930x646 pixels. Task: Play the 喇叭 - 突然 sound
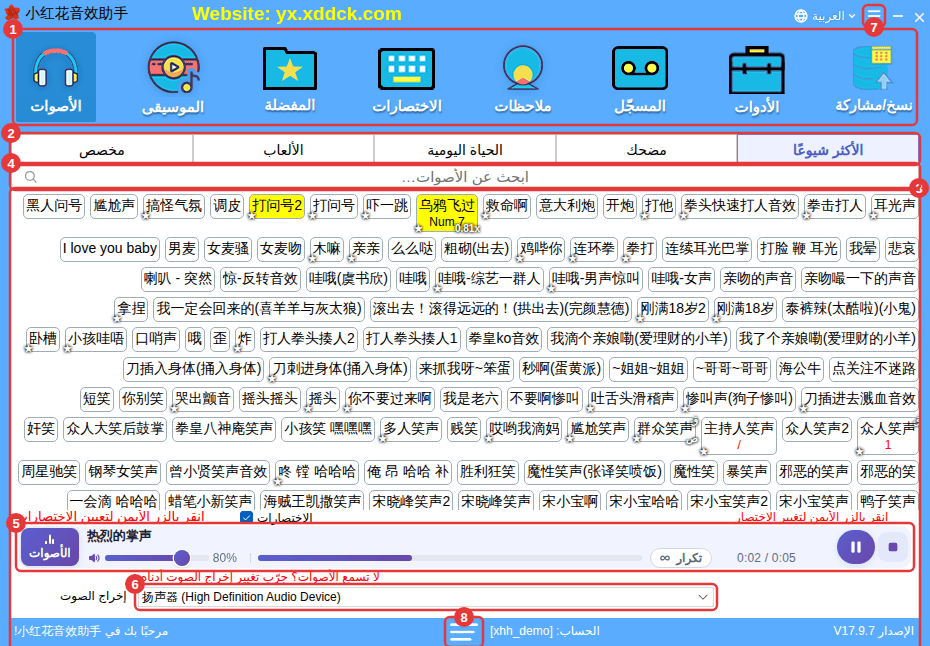178,278
